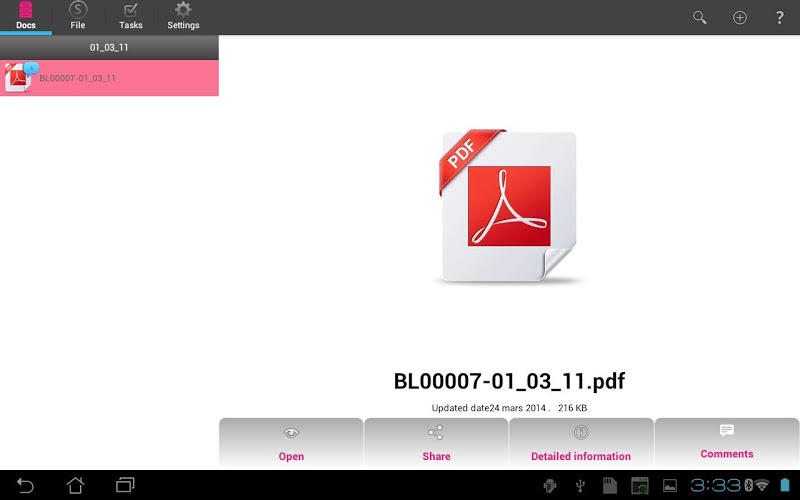Tap the Android back navigation icon
800x500 pixels.
coord(25,485)
